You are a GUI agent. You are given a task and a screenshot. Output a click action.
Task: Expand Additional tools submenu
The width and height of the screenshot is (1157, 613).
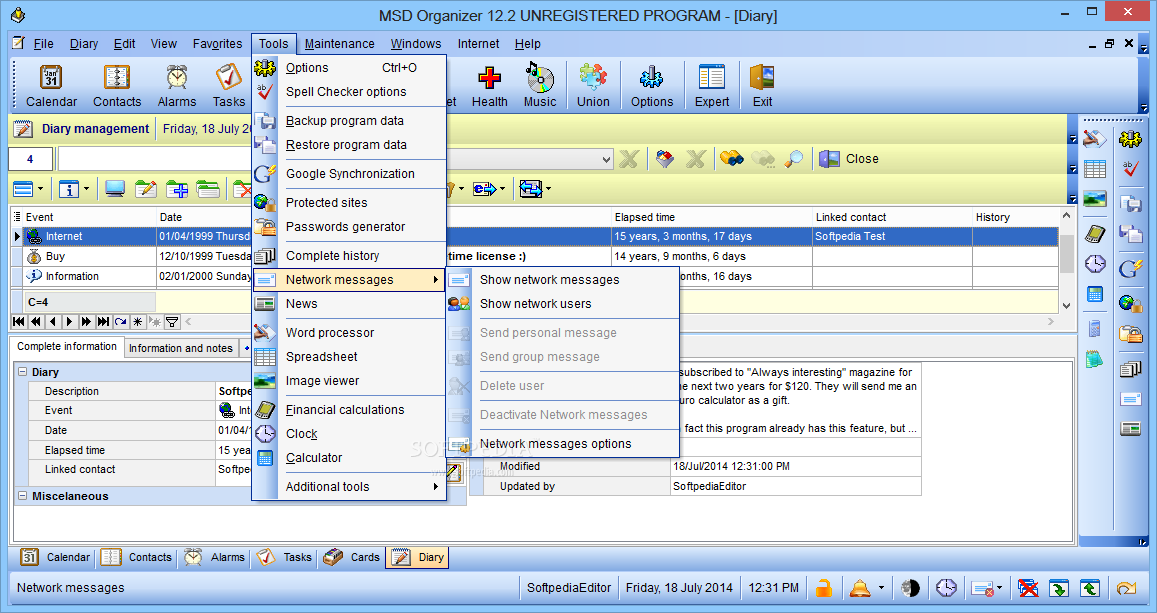click(x=350, y=487)
